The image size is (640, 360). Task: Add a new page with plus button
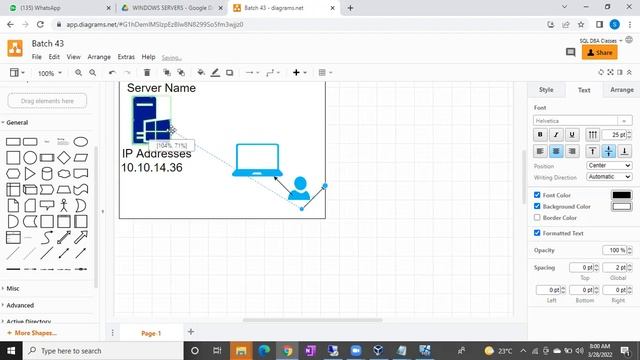tap(191, 332)
